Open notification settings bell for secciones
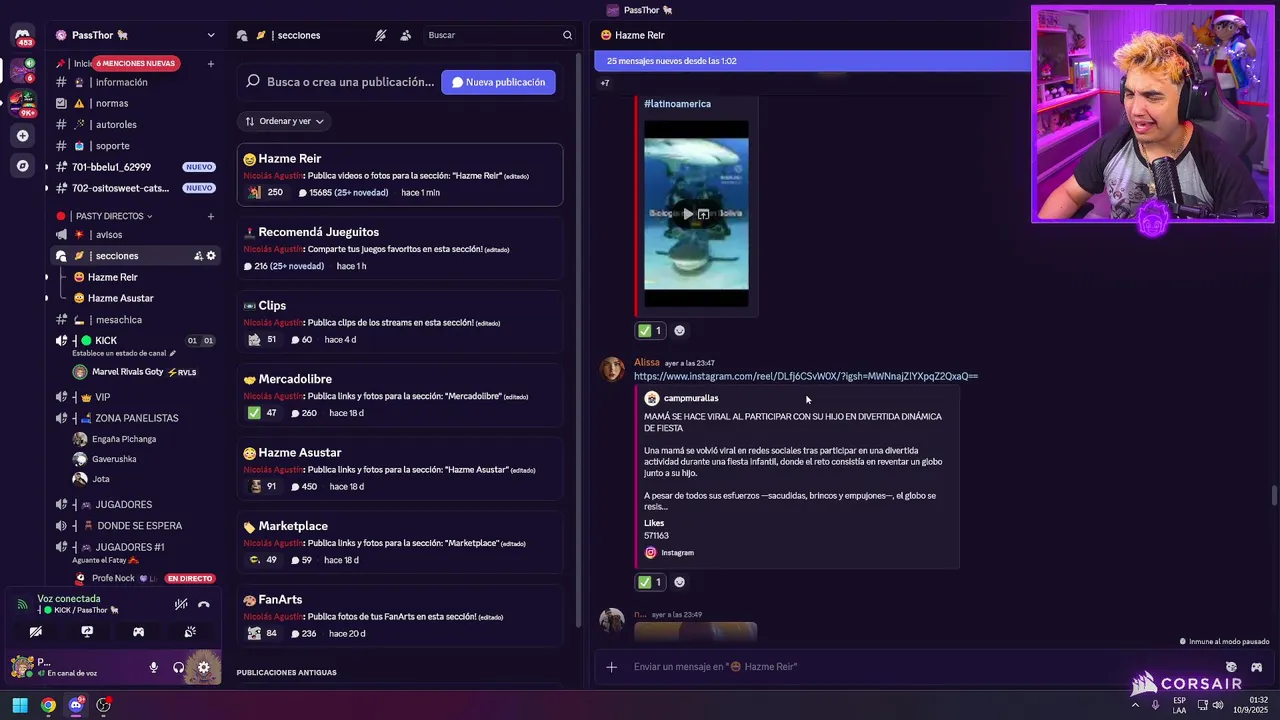 pyautogui.click(x=380, y=35)
